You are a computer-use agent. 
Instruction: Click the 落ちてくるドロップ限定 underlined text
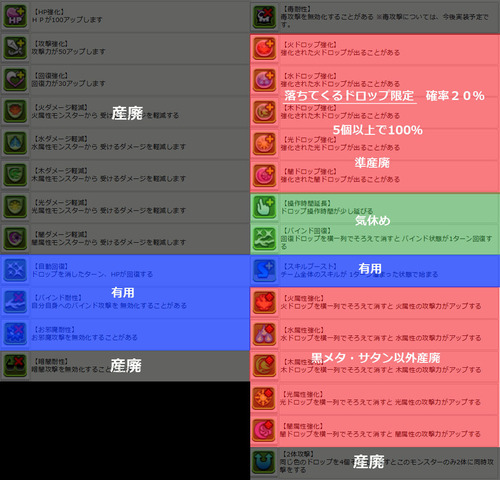pyautogui.click(x=349, y=96)
